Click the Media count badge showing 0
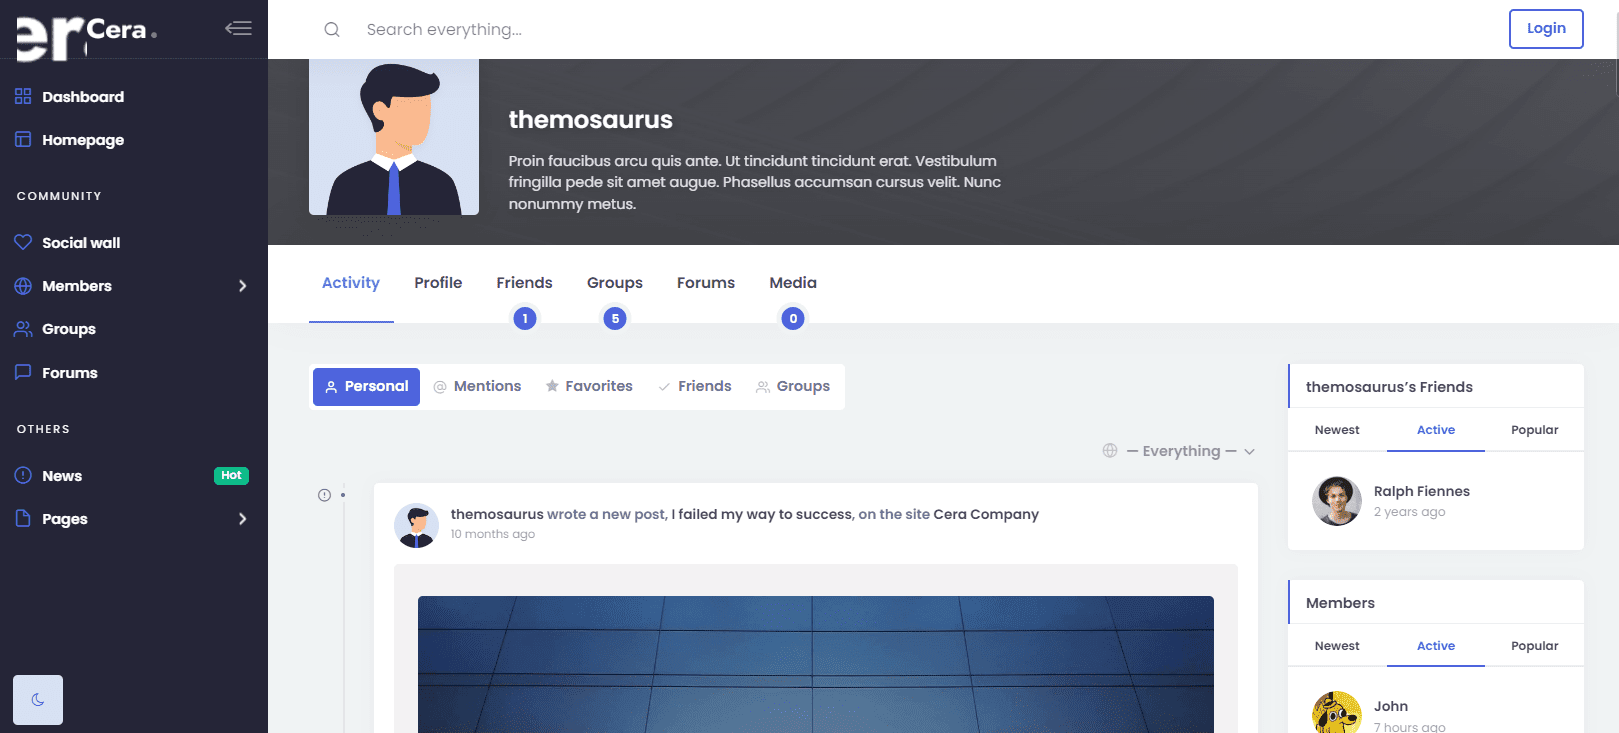This screenshot has height=733, width=1619. [x=793, y=319]
